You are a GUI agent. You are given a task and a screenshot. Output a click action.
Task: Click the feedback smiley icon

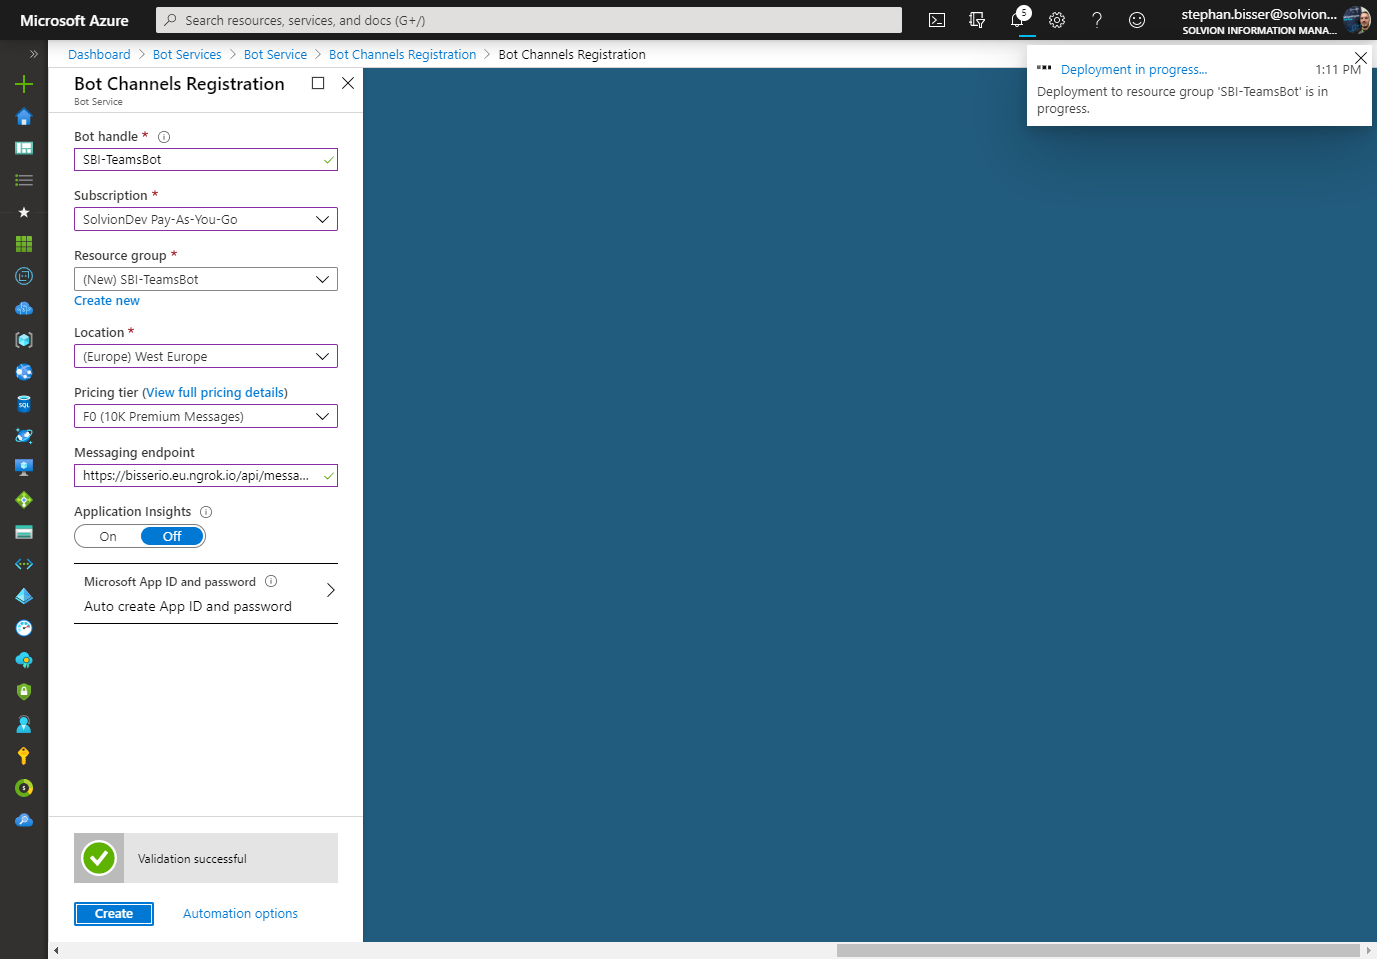(x=1137, y=20)
